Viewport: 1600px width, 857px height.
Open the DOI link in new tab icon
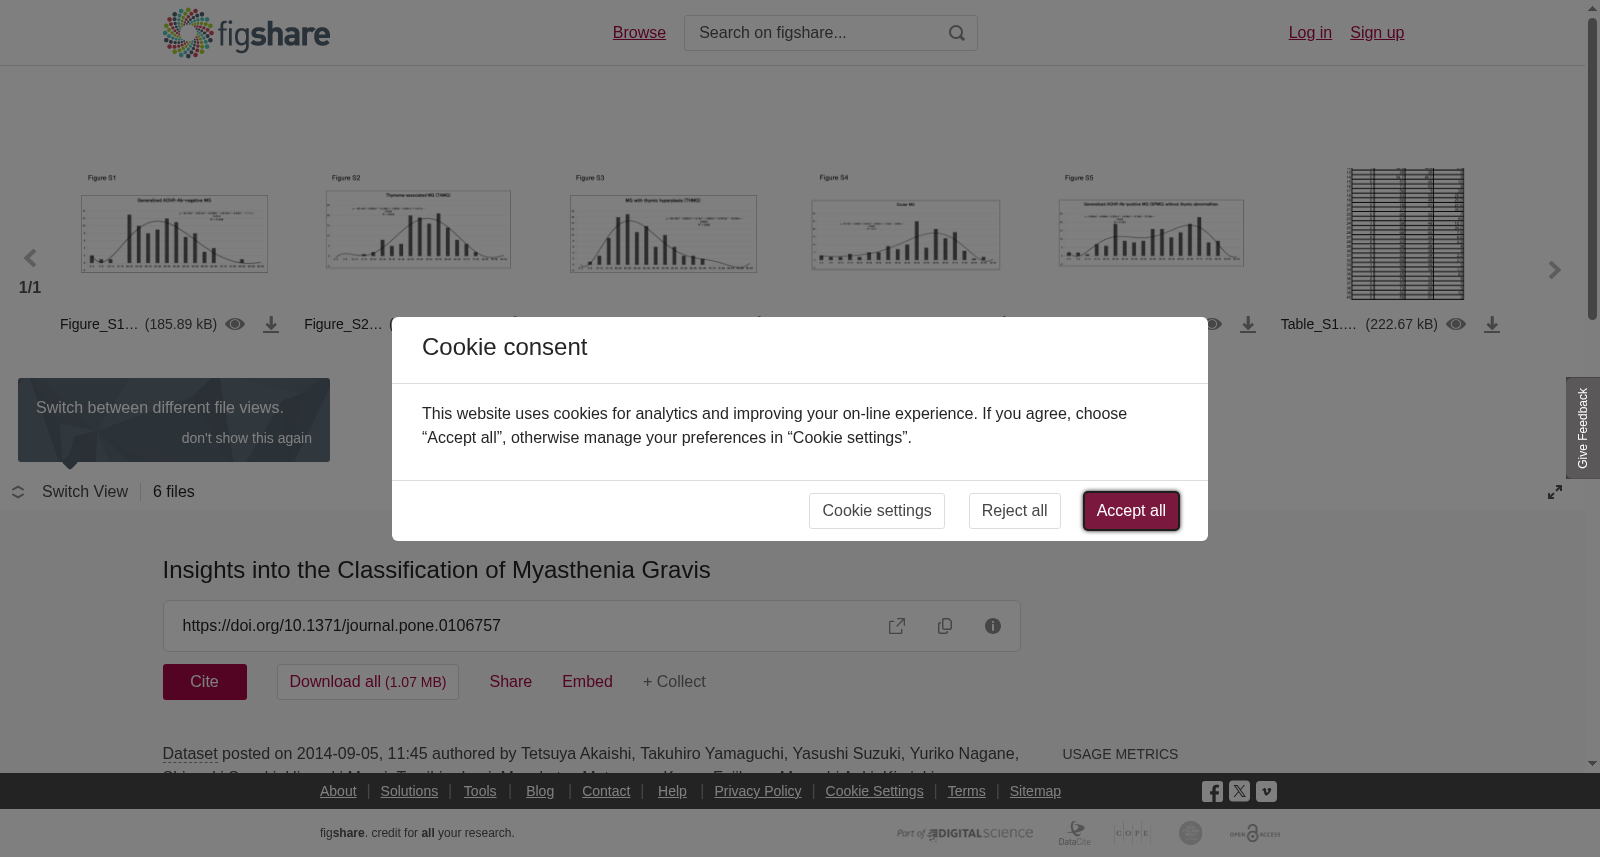897,626
